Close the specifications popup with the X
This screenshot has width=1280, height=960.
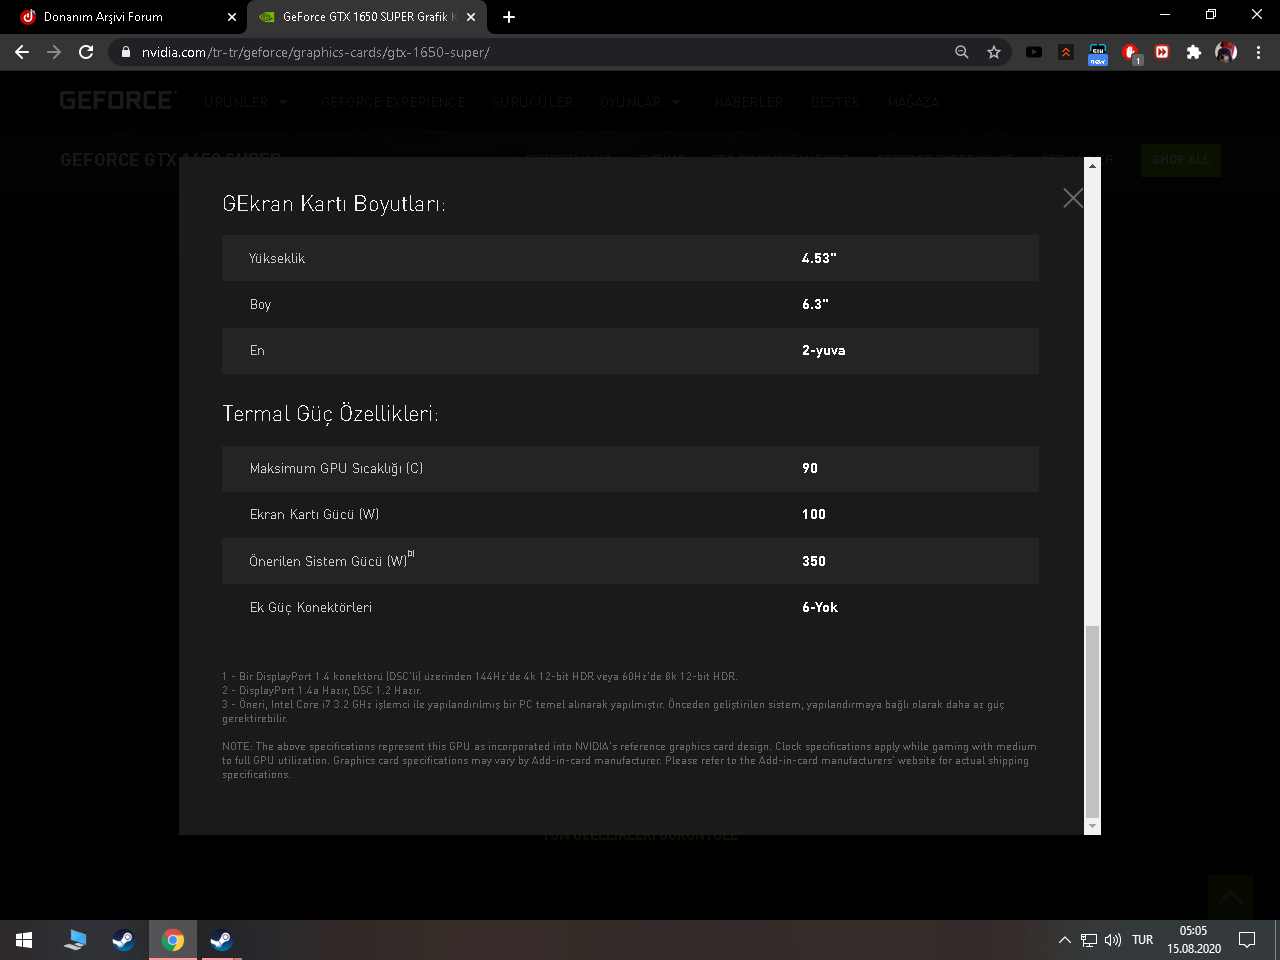pos(1073,198)
